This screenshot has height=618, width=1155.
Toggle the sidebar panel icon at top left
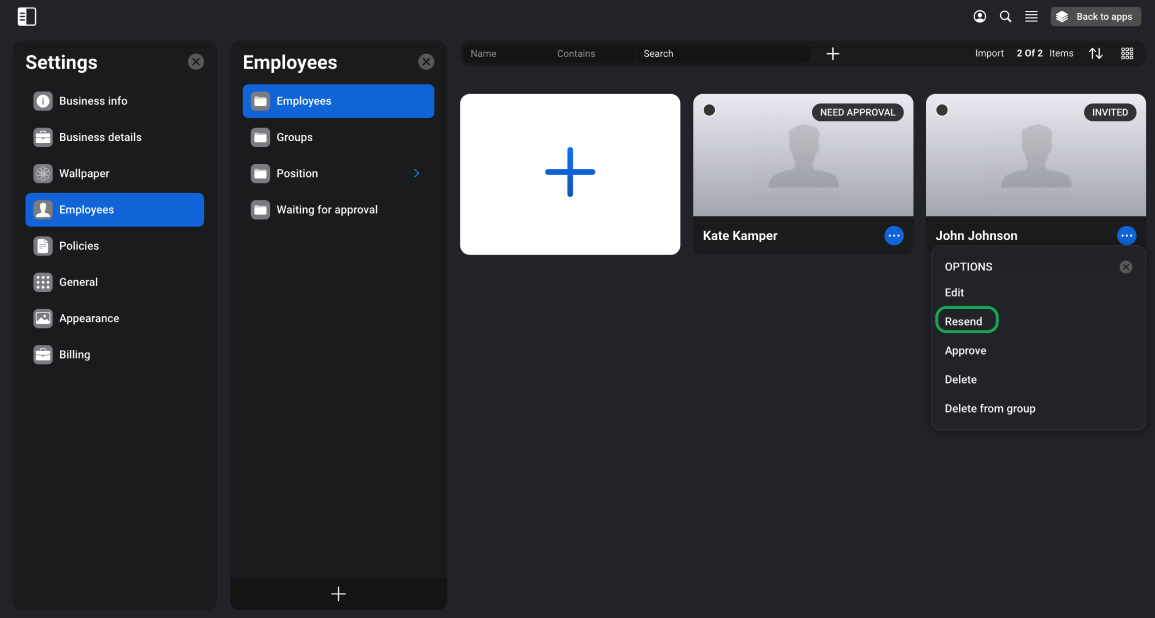click(27, 16)
